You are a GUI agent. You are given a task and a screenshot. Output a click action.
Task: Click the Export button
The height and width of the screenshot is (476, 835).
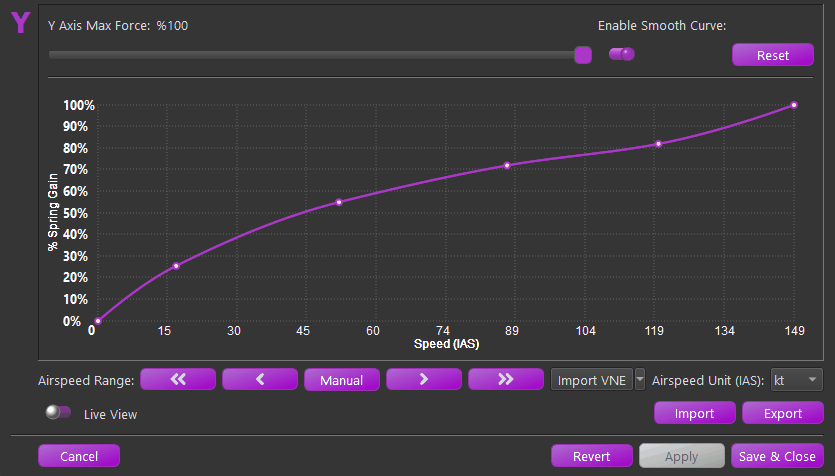tap(782, 413)
